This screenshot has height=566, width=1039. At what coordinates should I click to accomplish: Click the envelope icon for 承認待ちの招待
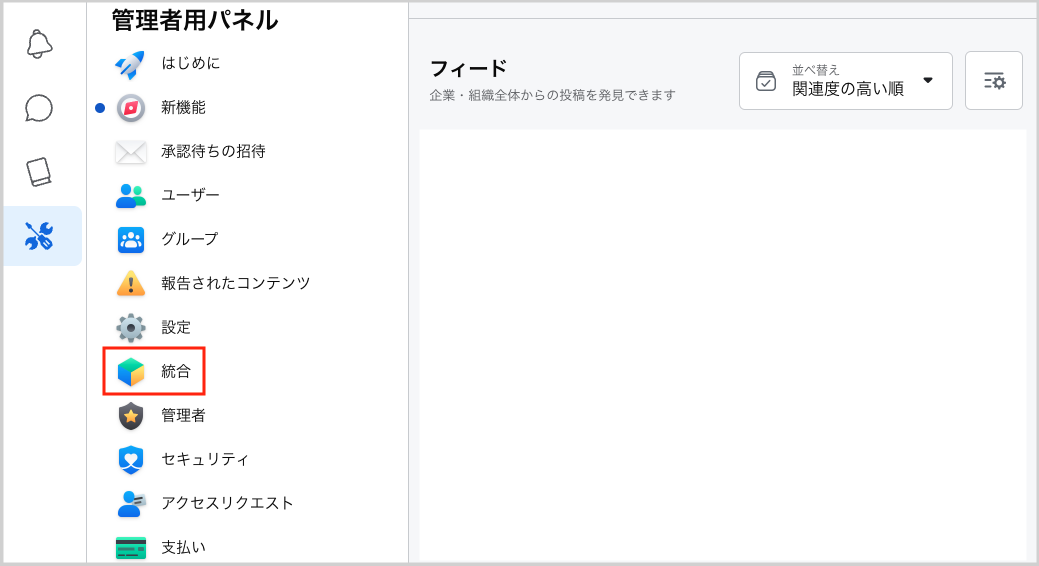[131, 152]
